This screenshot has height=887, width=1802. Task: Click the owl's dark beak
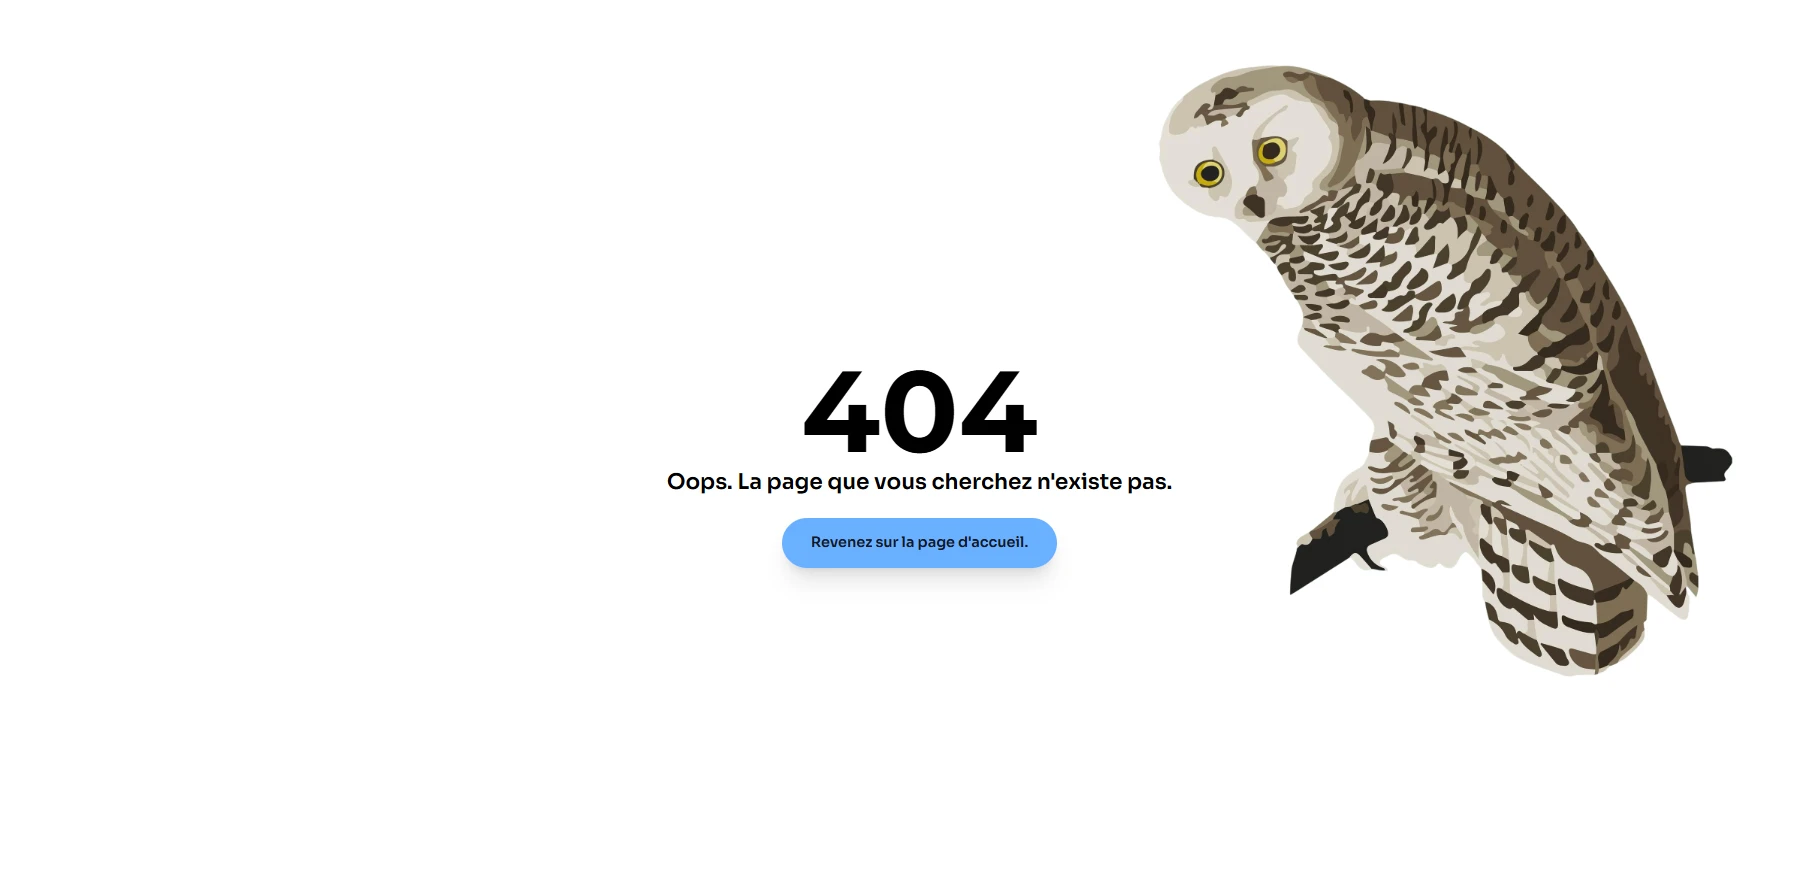click(x=1254, y=206)
